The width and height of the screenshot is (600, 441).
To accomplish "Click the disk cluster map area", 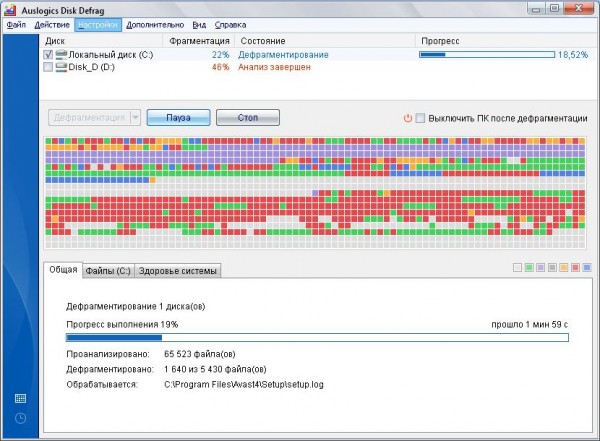I will (315, 193).
